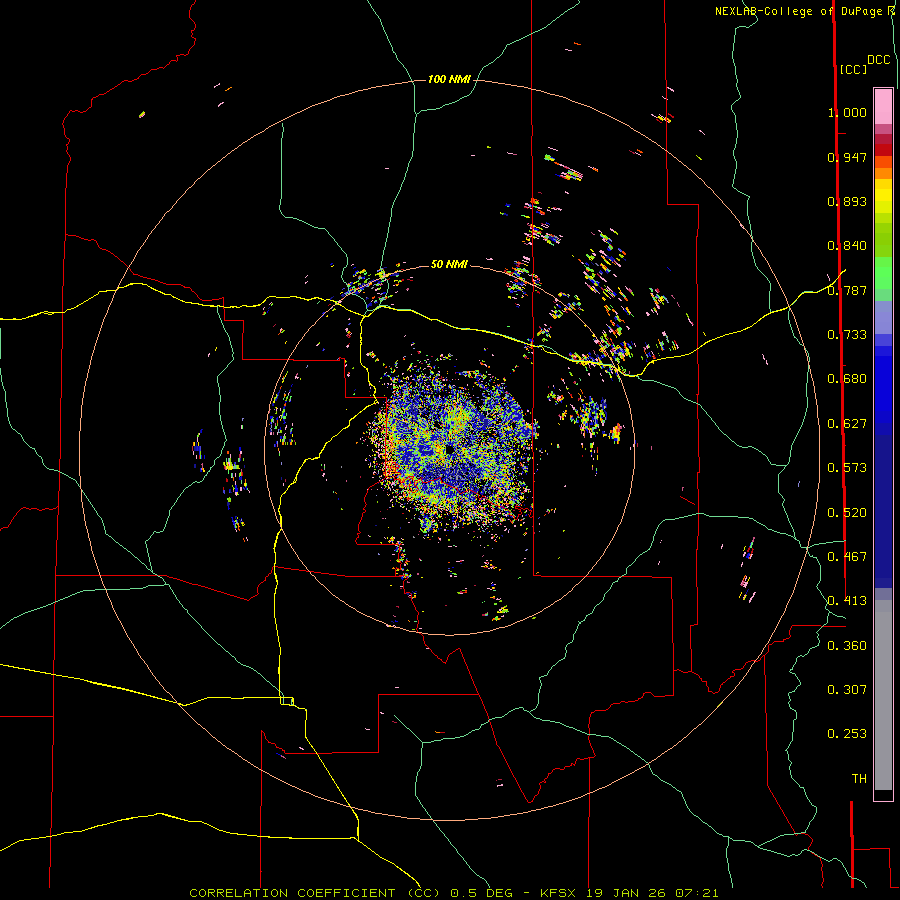Image resolution: width=900 pixels, height=900 pixels.
Task: Click the KFSX station identifier in the caption
Action: 560,893
